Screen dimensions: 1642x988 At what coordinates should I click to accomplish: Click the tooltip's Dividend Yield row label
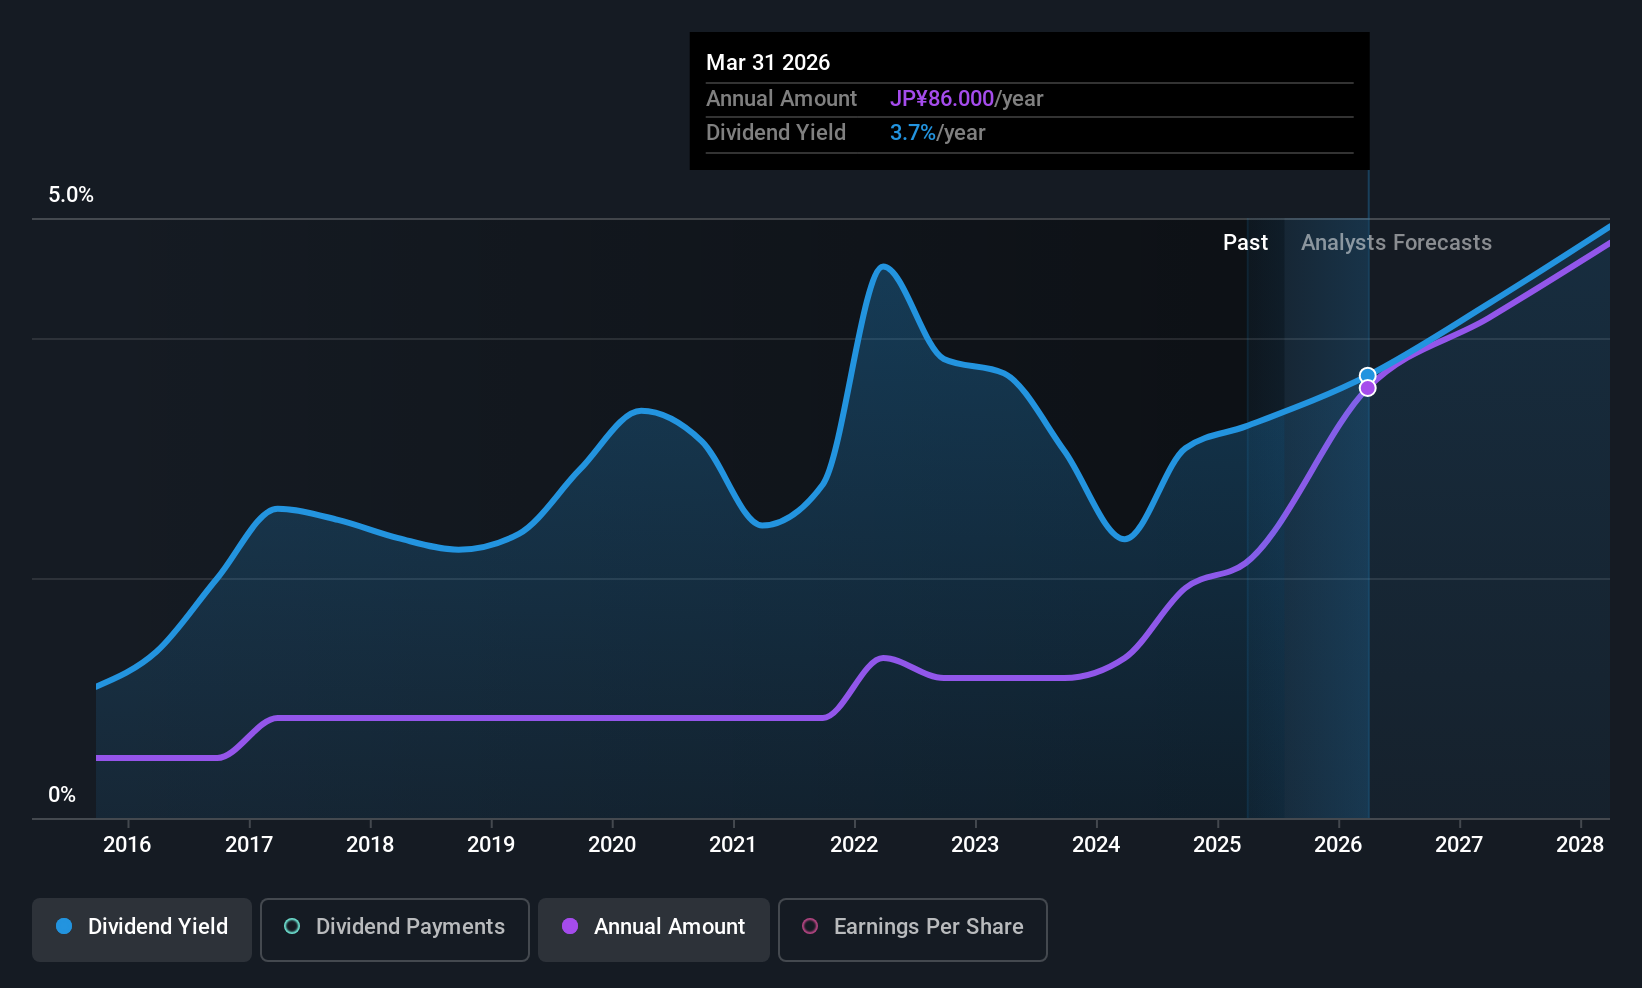pos(776,133)
